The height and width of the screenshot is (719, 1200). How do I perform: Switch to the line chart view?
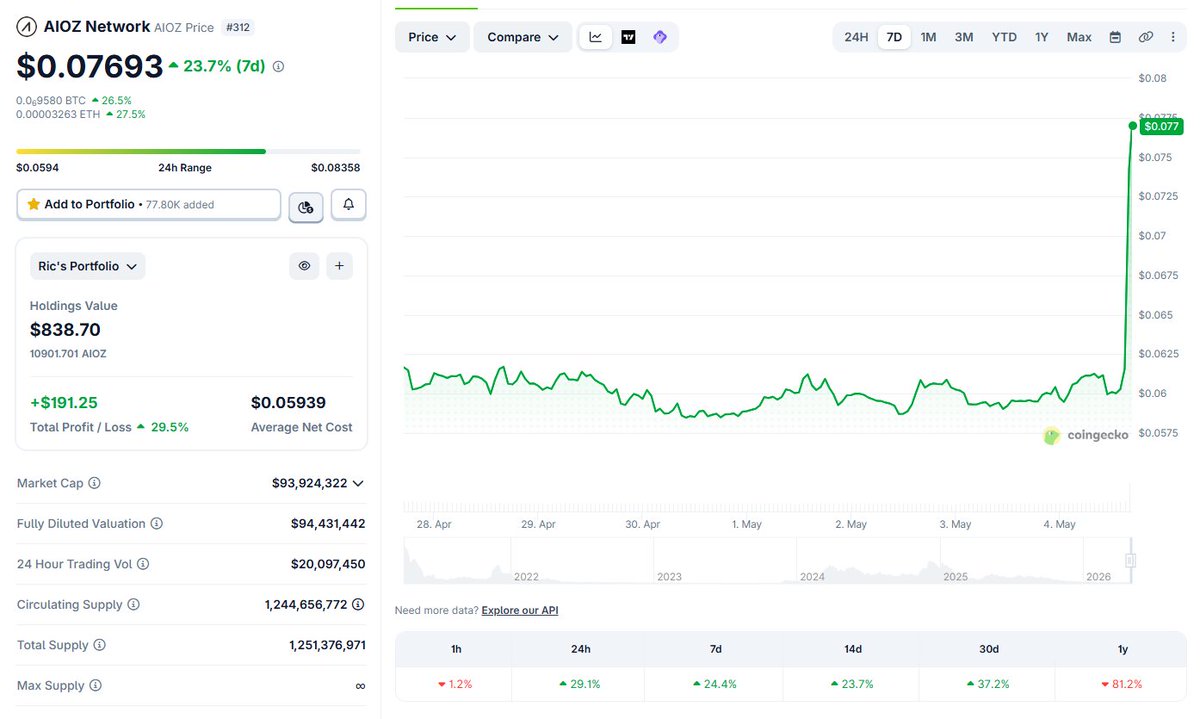[x=596, y=37]
